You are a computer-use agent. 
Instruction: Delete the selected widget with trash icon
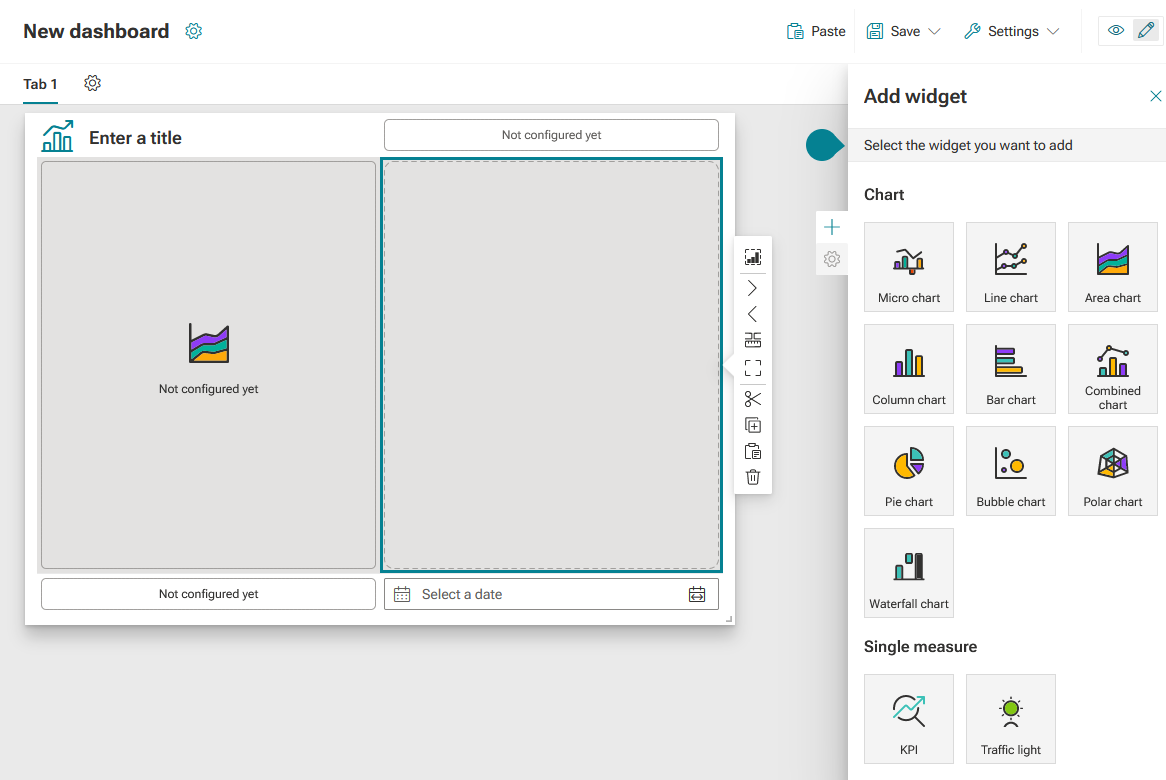coord(753,477)
